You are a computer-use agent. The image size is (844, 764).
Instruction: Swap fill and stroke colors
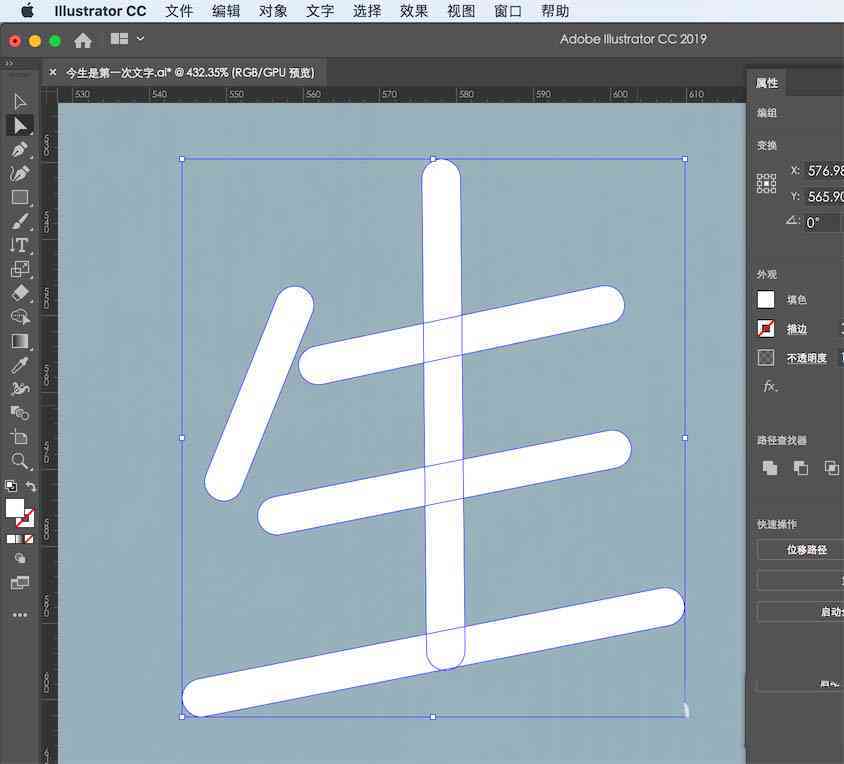(31, 487)
